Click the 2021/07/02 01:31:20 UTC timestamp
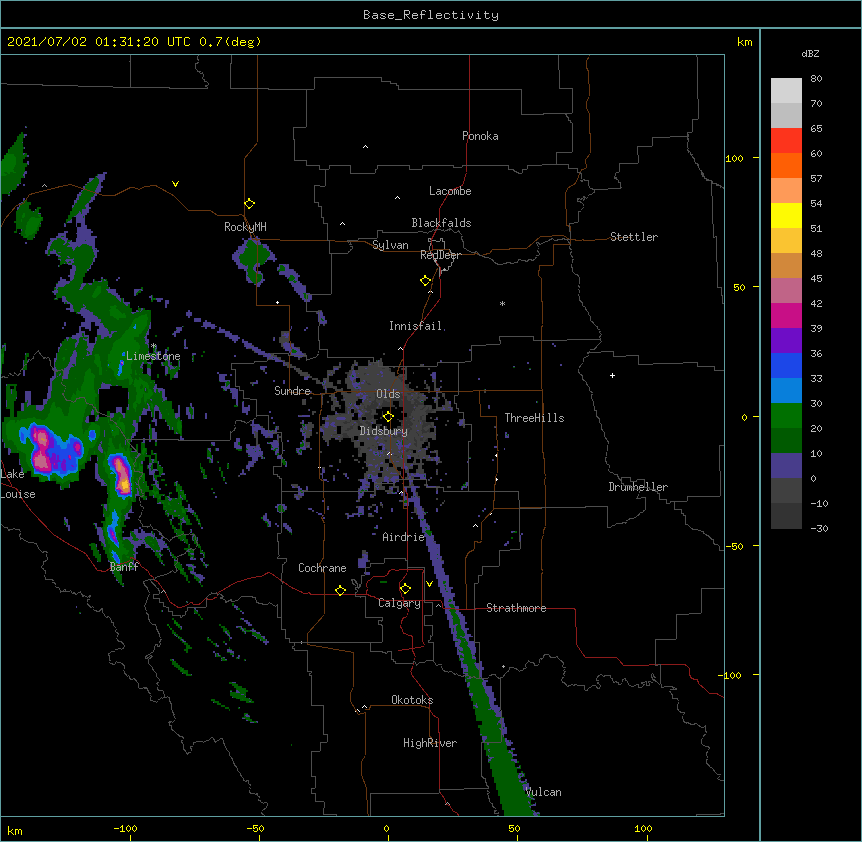 coord(99,42)
